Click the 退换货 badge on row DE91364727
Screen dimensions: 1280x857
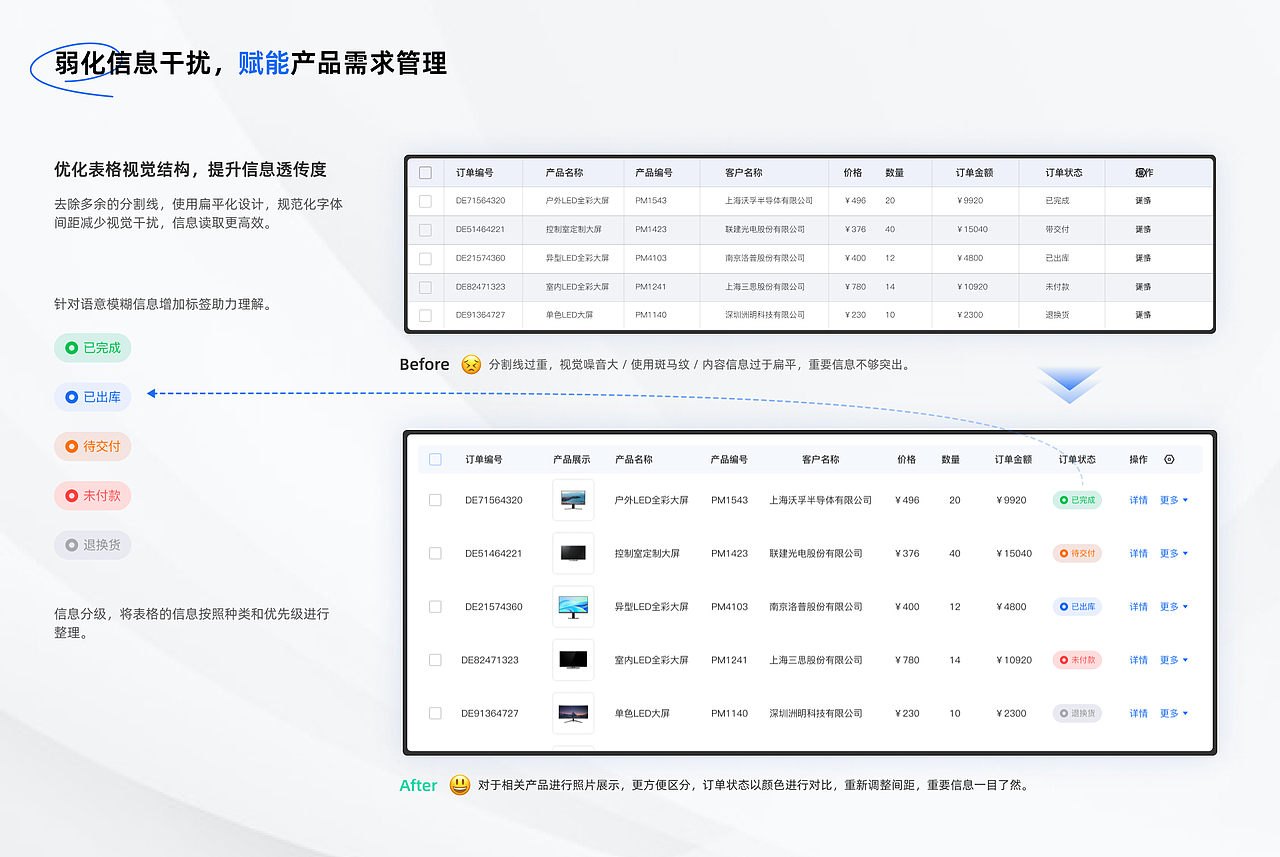(1077, 713)
